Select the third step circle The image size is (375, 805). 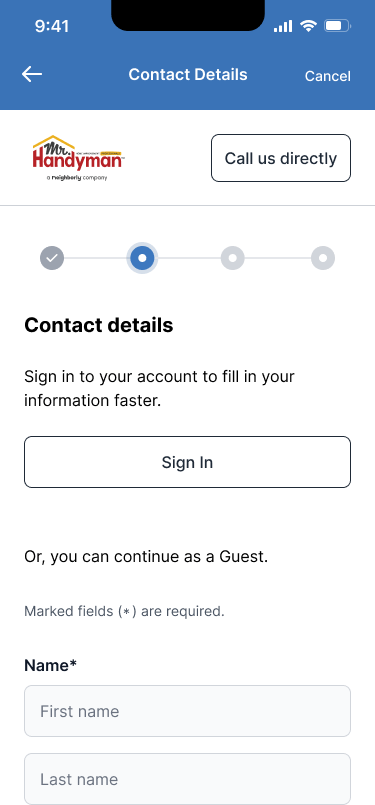(233, 258)
